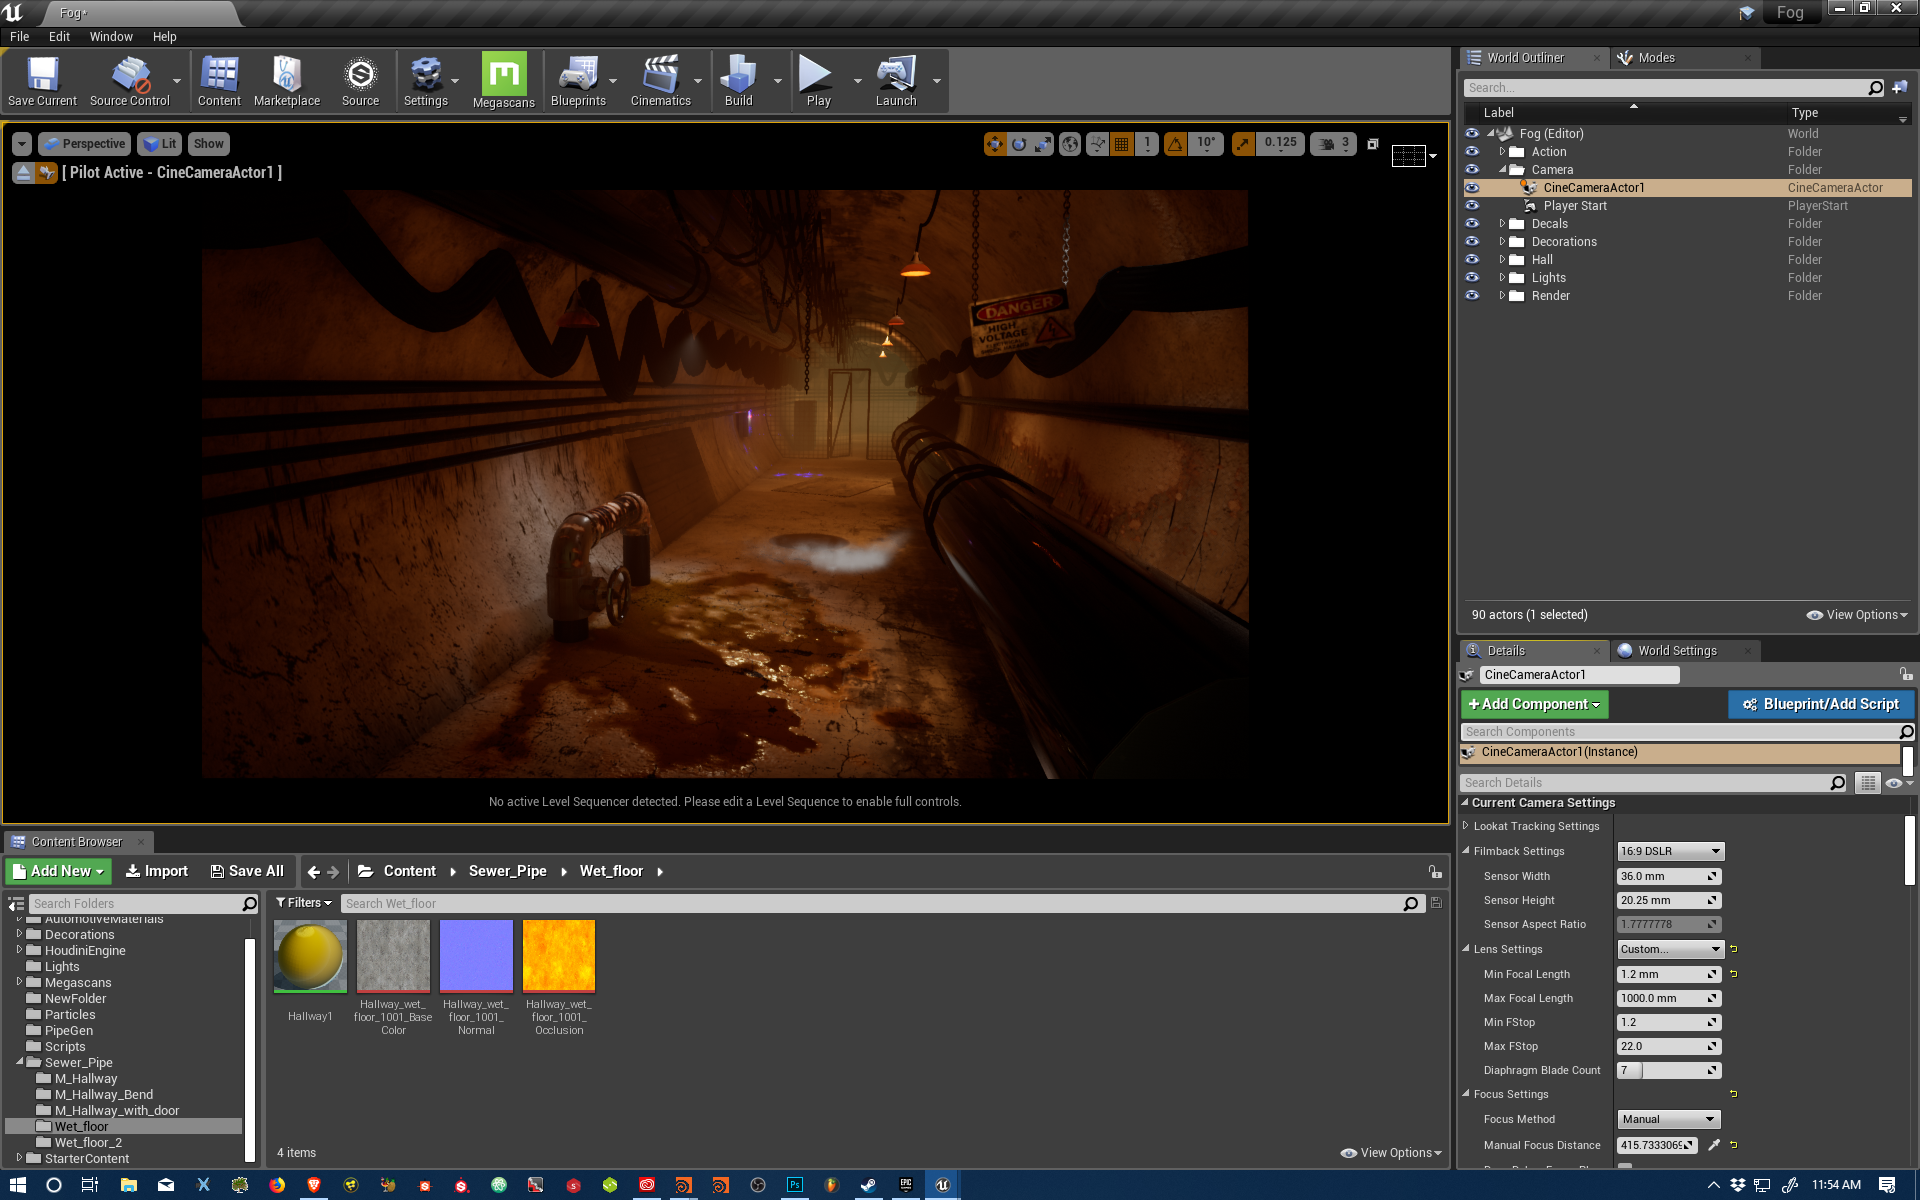Click the Import button in Content Browser

157,871
